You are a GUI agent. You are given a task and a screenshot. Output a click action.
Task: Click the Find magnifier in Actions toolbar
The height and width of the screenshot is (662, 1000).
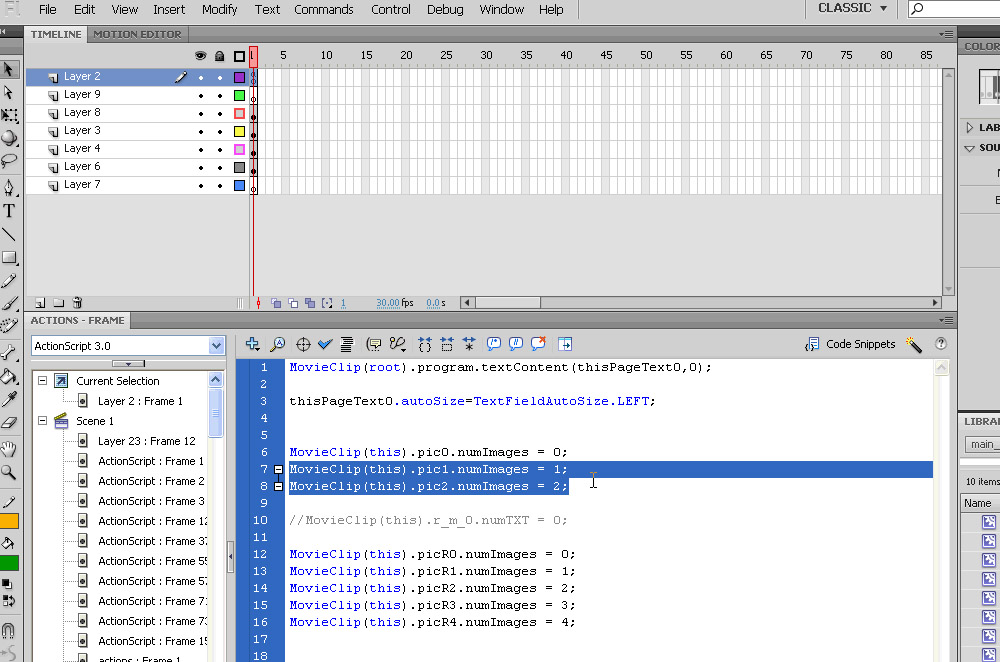point(278,344)
